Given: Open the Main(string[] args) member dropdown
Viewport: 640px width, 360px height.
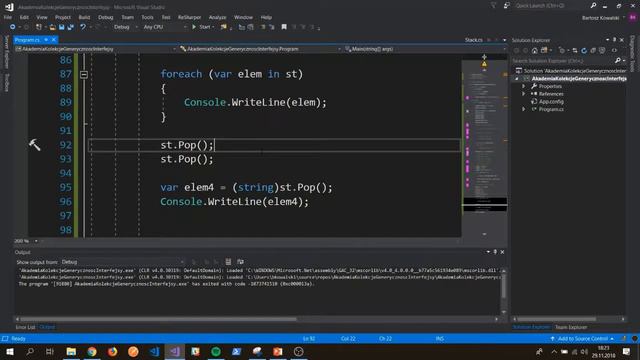Looking at the screenshot, I should [424, 49].
